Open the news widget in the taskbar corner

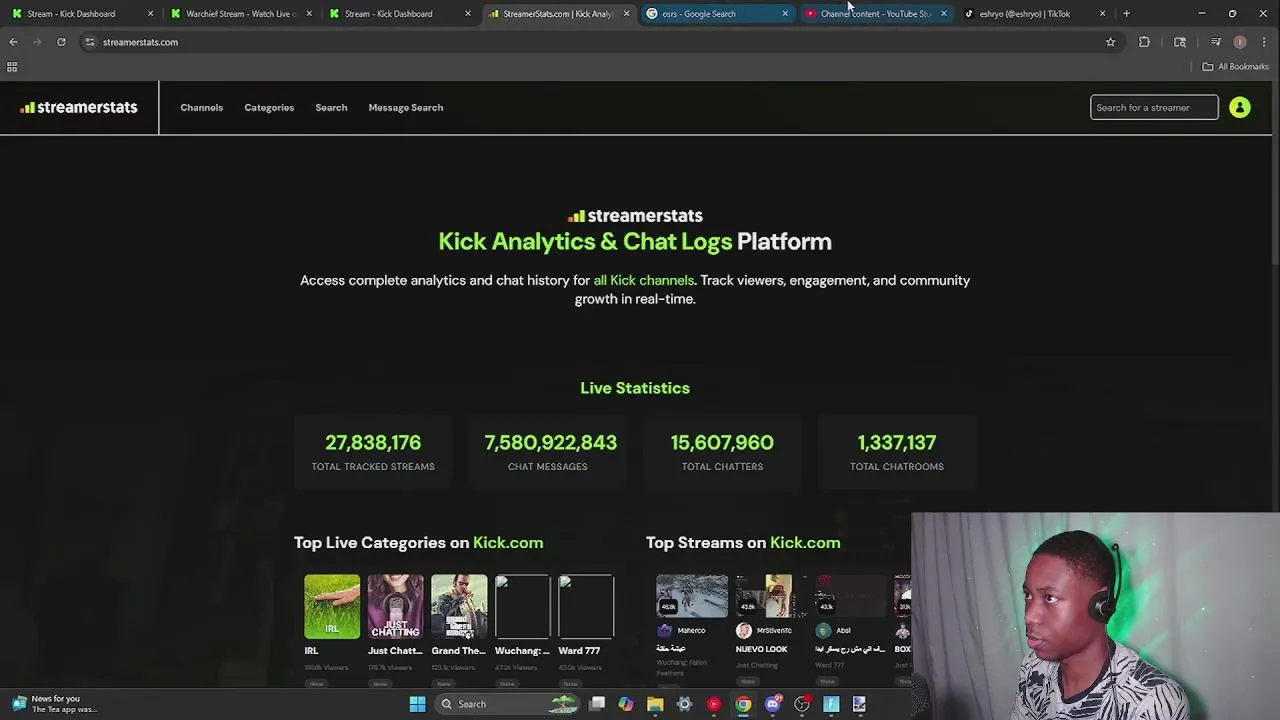55,704
